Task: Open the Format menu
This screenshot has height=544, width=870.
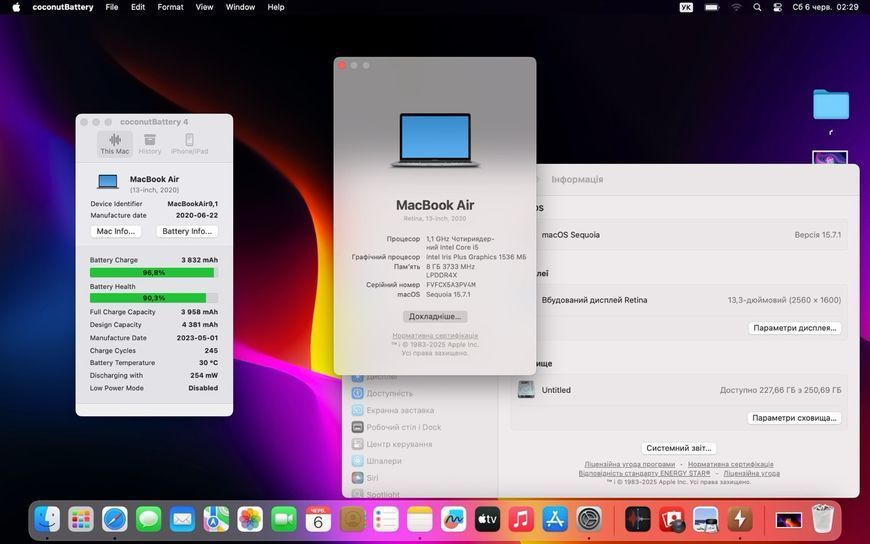Action: (x=170, y=7)
